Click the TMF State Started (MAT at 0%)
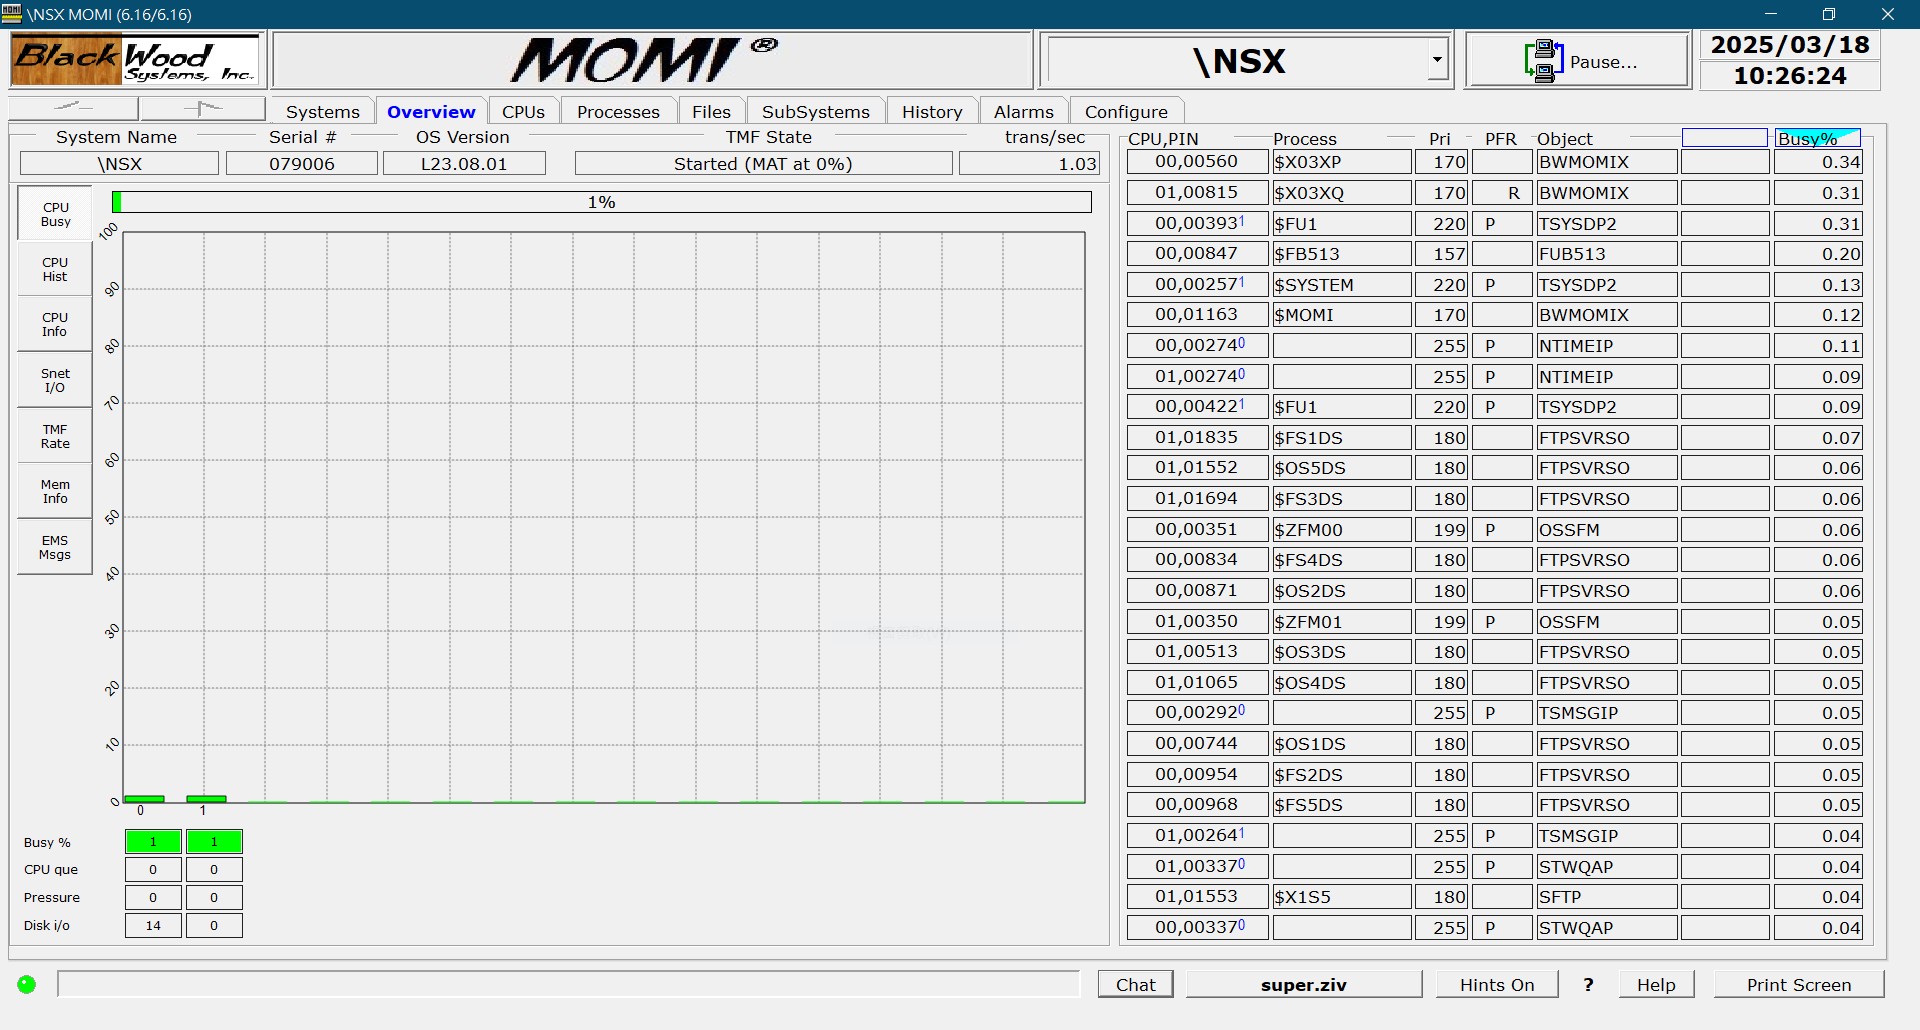1920x1030 pixels. pyautogui.click(x=763, y=164)
